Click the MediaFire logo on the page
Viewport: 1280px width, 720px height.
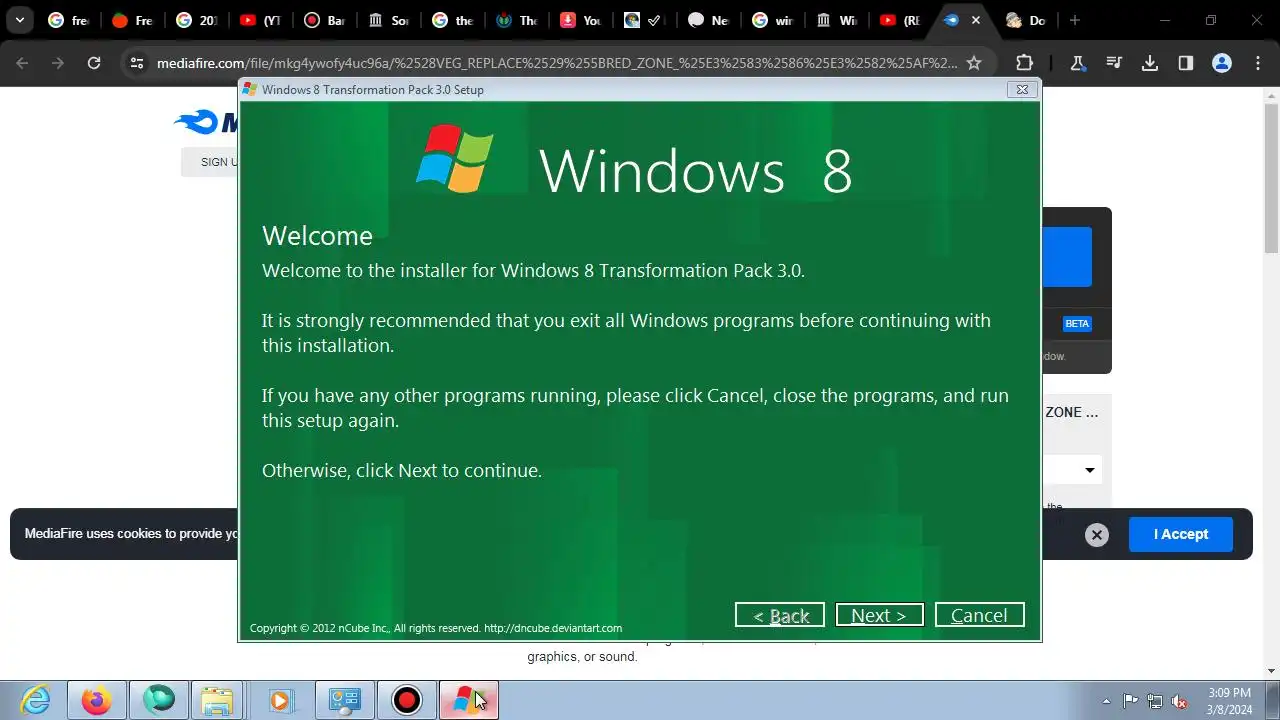point(206,122)
